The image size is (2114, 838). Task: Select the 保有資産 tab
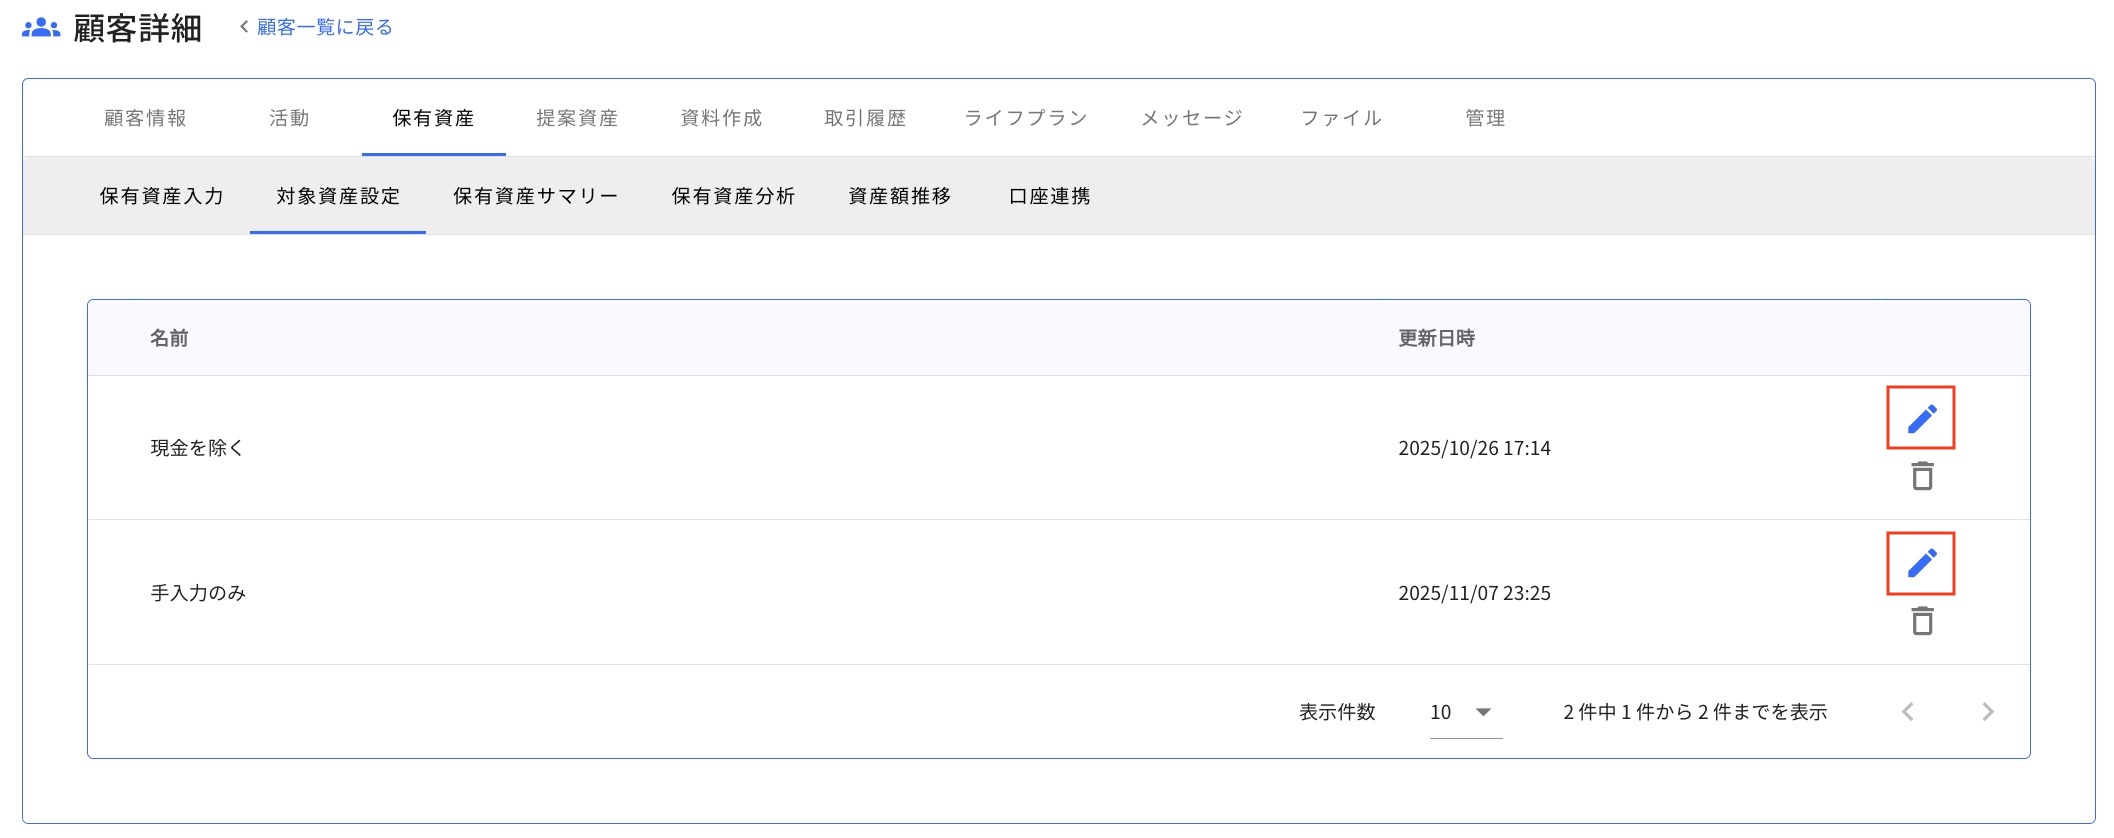[x=434, y=118]
